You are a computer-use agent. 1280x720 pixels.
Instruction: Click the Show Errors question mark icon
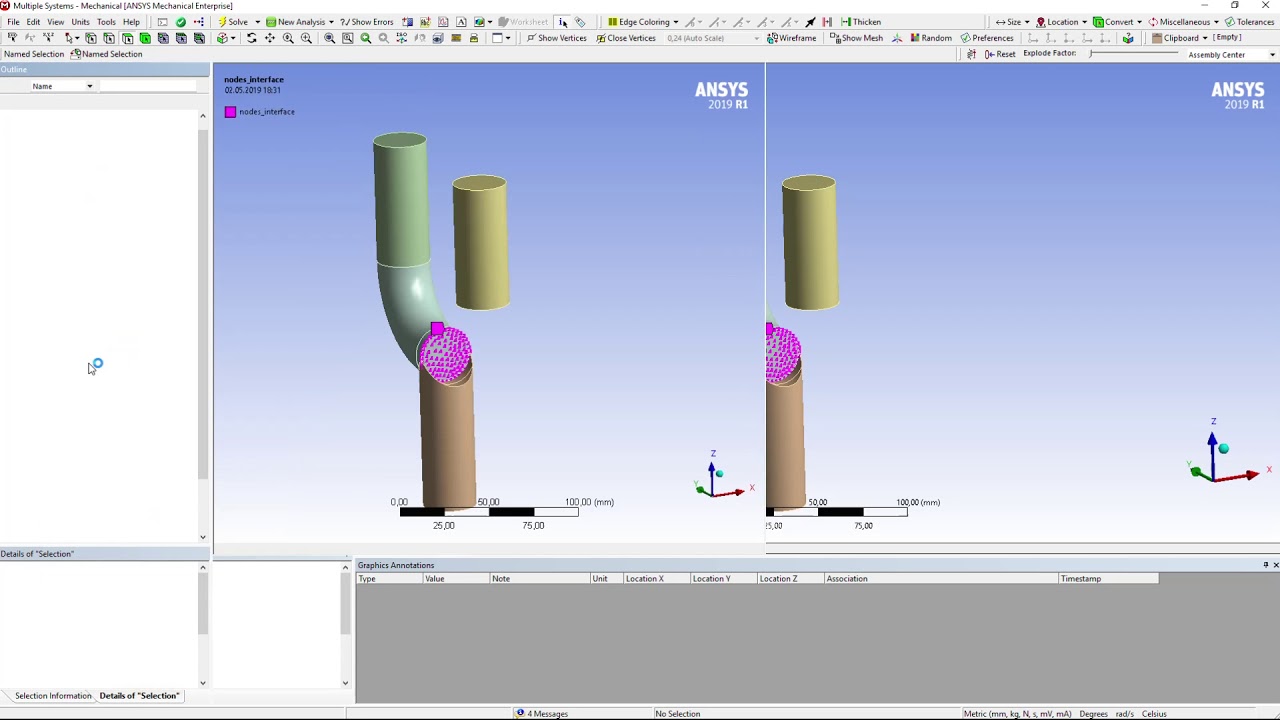tap(345, 22)
